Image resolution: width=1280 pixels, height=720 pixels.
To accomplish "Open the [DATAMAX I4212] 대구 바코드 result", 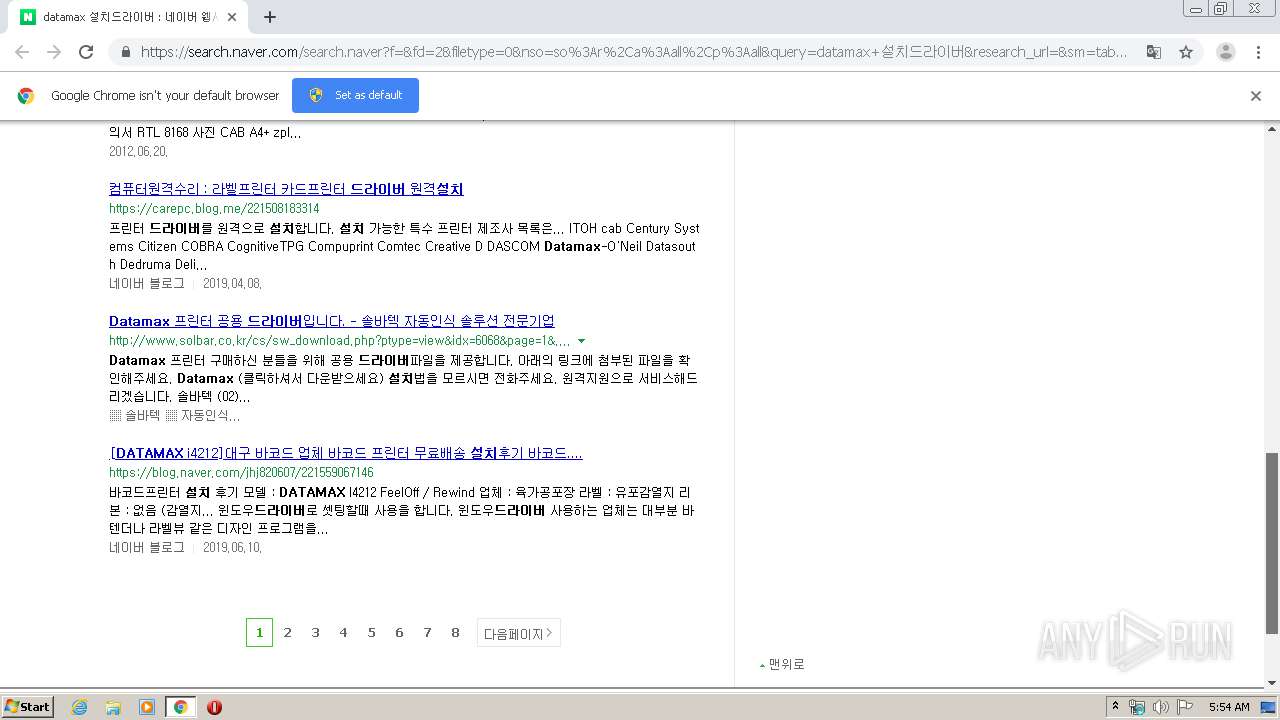I will (x=346, y=453).
